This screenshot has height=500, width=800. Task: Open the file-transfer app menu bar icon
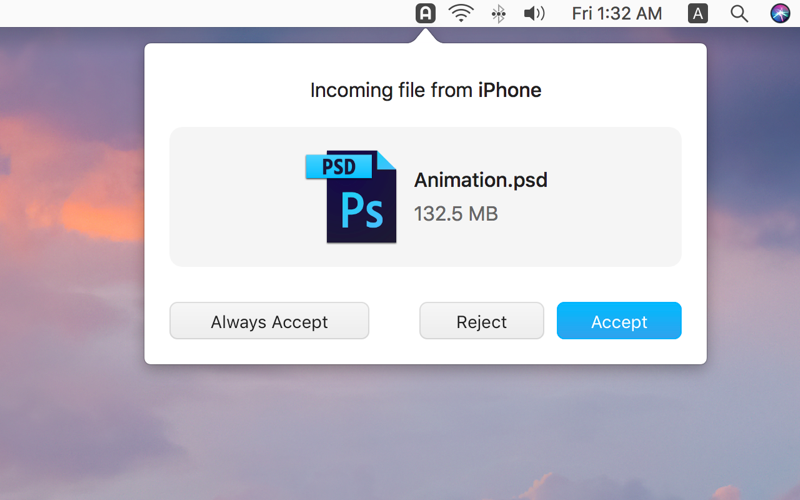click(425, 13)
